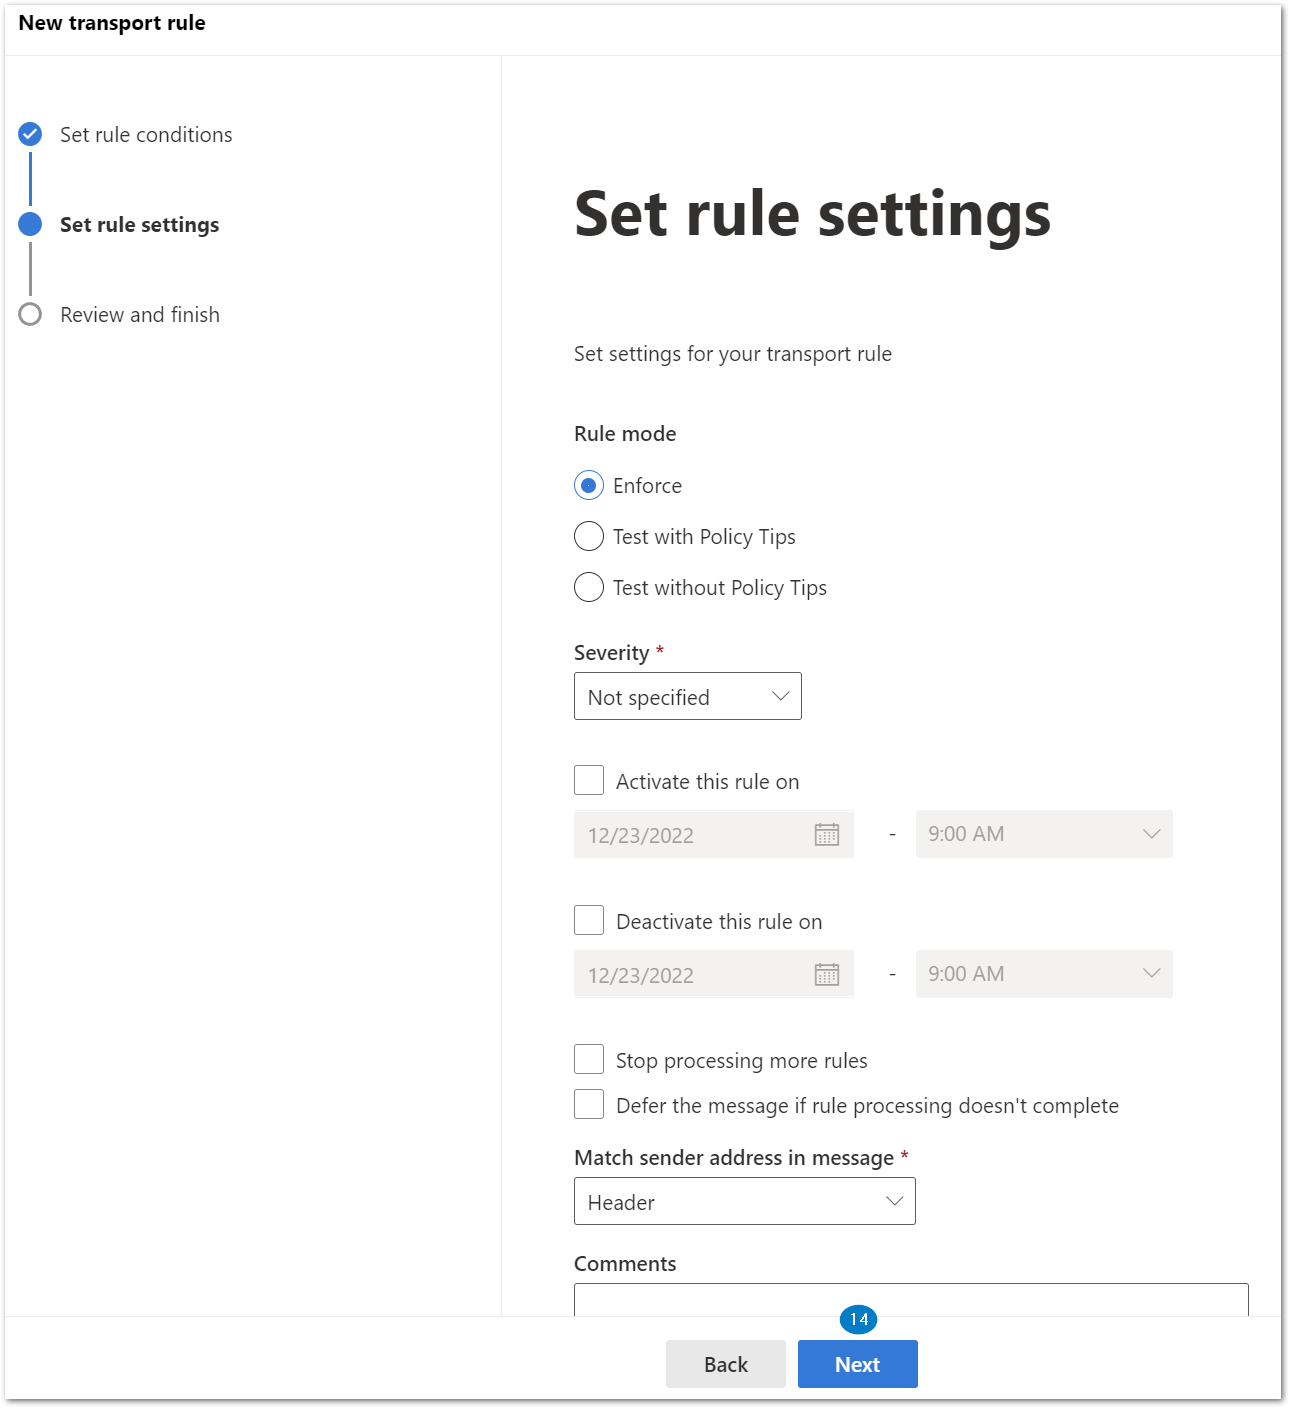Select Test without Policy Tips mode
Image resolution: width=1290 pixels, height=1408 pixels.
(x=589, y=588)
